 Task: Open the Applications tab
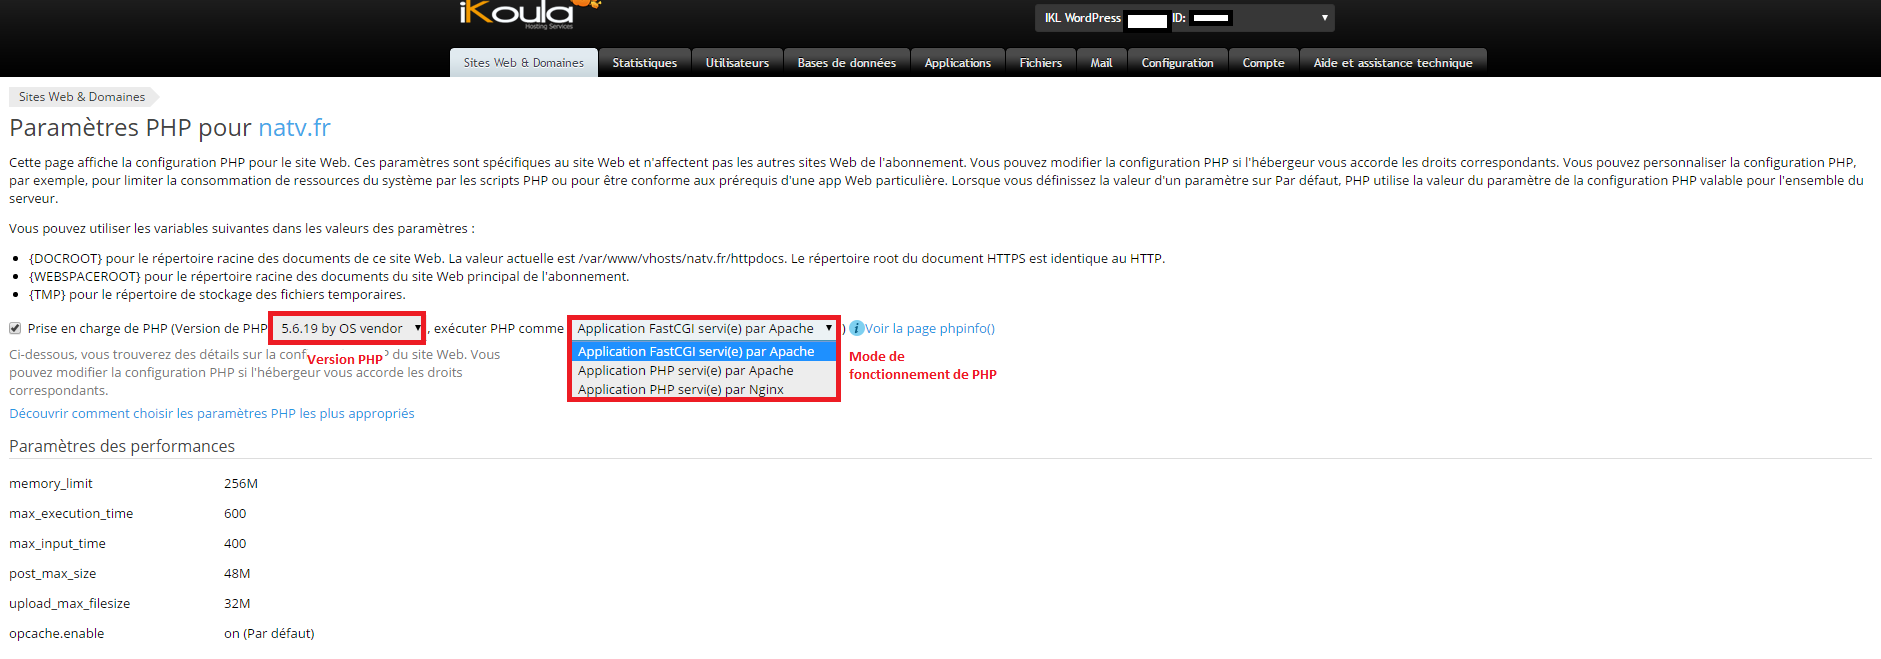(957, 63)
